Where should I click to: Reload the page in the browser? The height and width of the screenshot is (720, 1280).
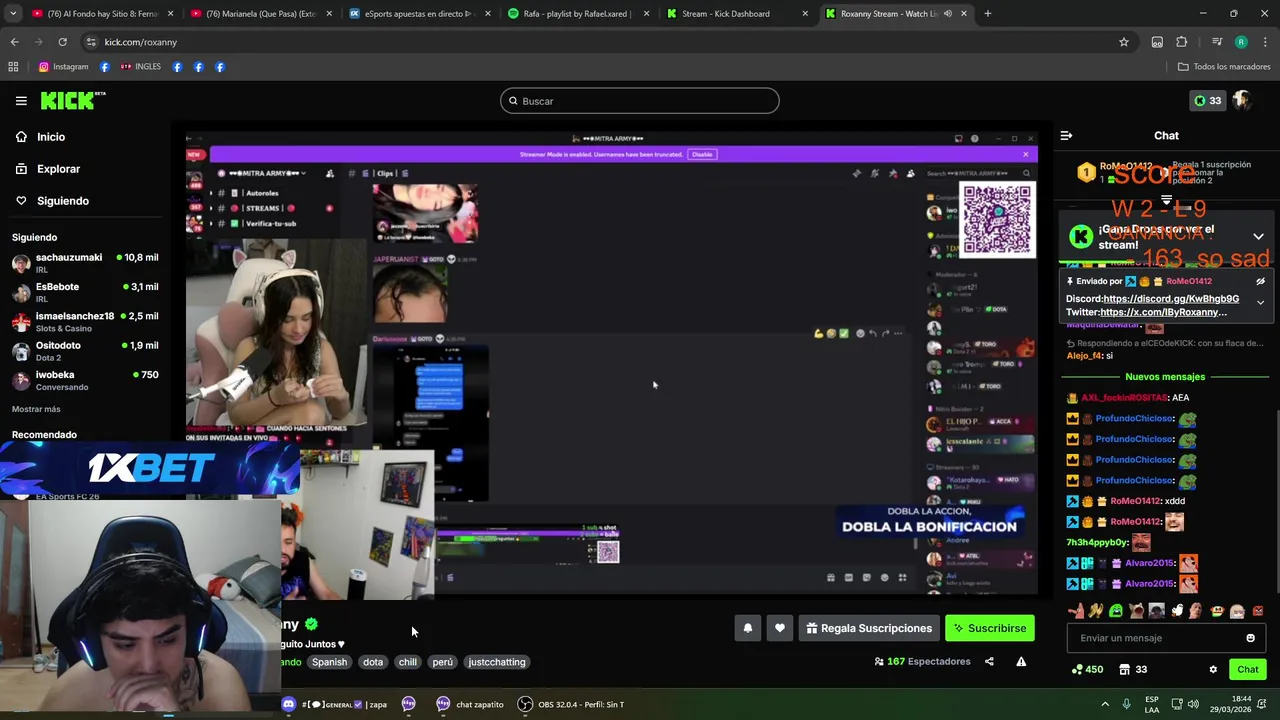pyautogui.click(x=62, y=42)
